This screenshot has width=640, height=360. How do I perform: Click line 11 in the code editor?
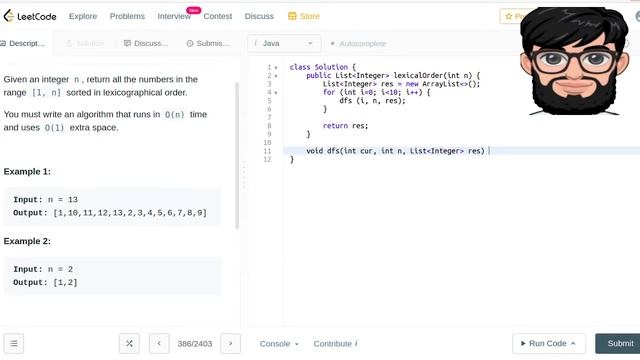pyautogui.click(x=462, y=151)
